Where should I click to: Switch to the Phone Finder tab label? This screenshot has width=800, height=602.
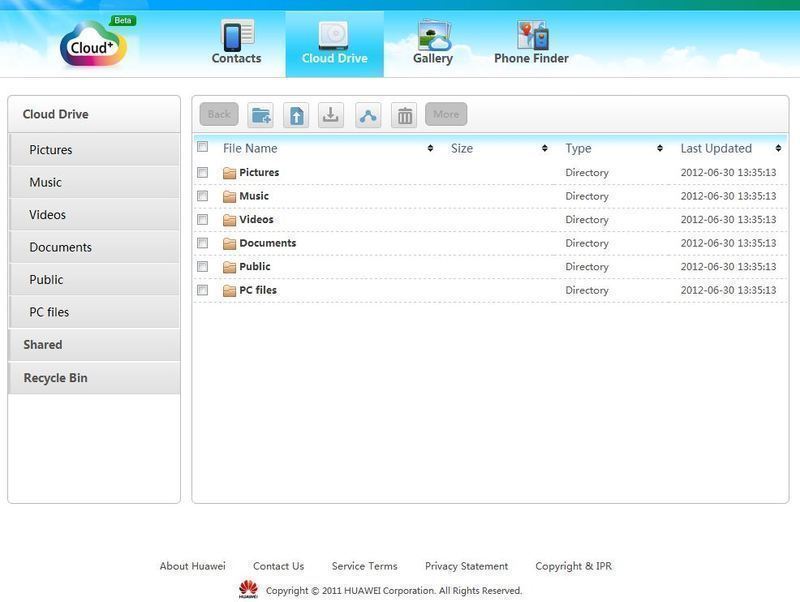pos(531,58)
